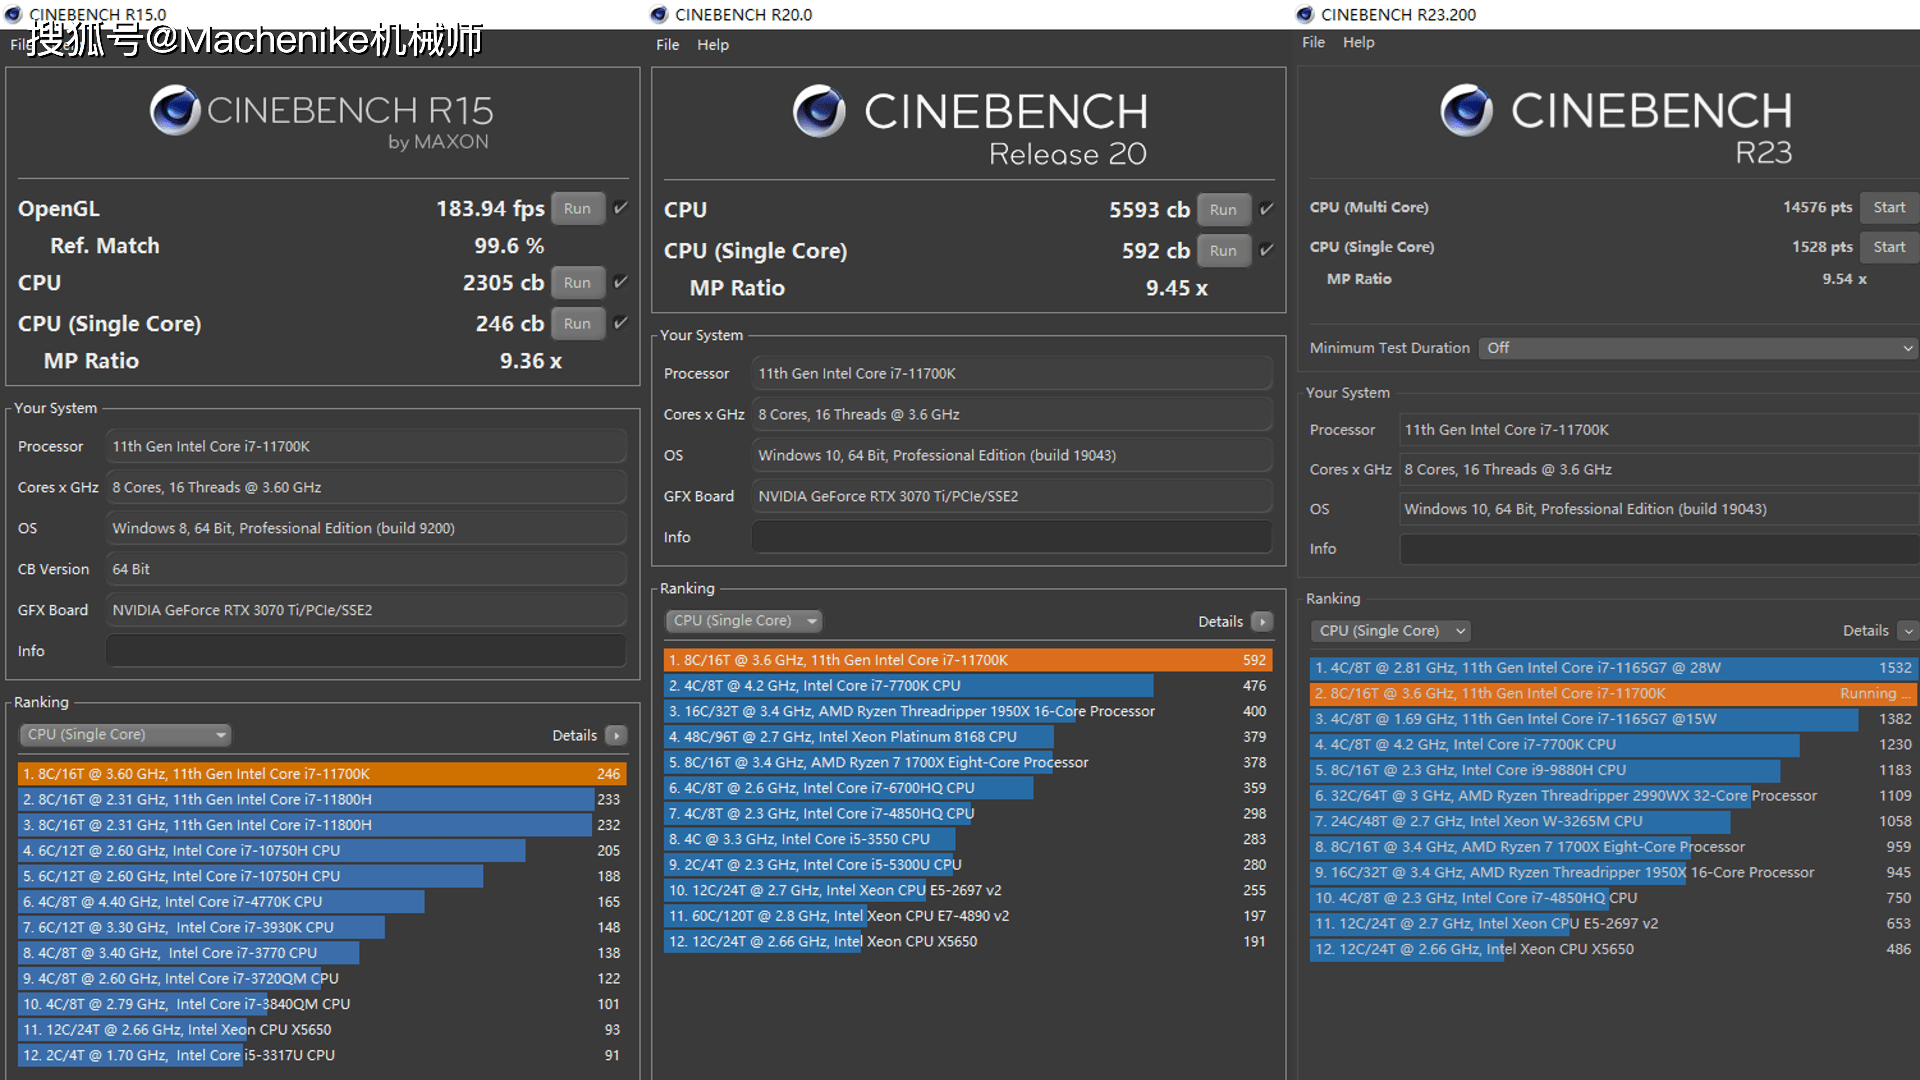Open the File menu in Cinebench R20

point(667,44)
